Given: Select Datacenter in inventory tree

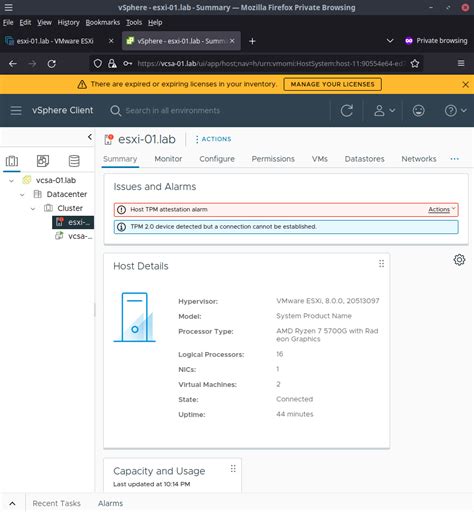Looking at the screenshot, I should pos(67,194).
